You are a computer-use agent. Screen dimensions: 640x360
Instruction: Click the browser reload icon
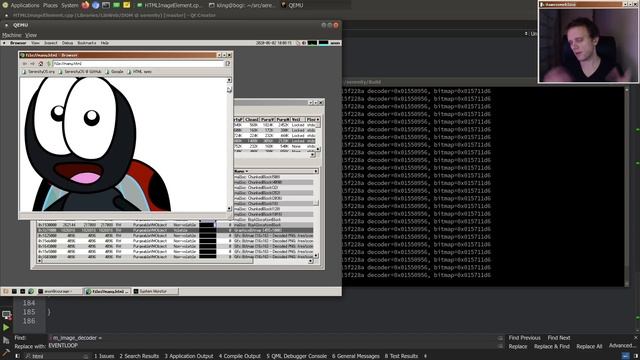pyautogui.click(x=49, y=64)
